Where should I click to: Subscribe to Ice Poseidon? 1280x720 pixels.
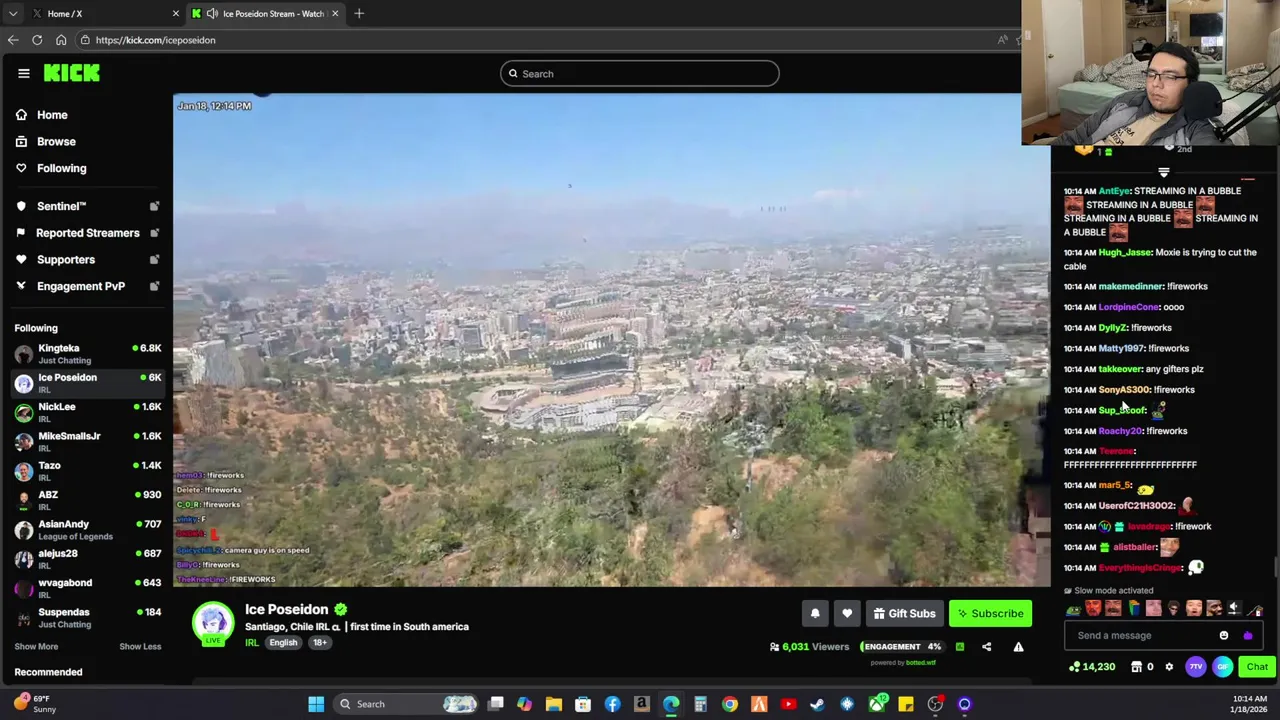990,613
